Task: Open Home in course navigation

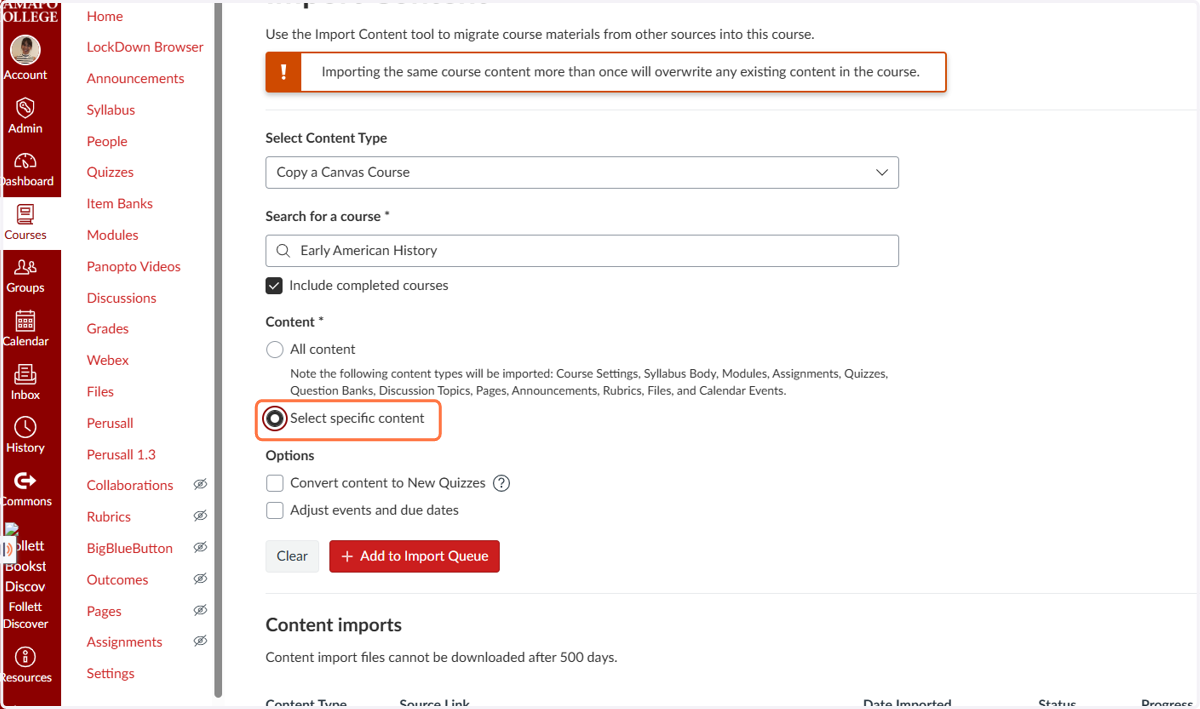Action: (x=105, y=16)
